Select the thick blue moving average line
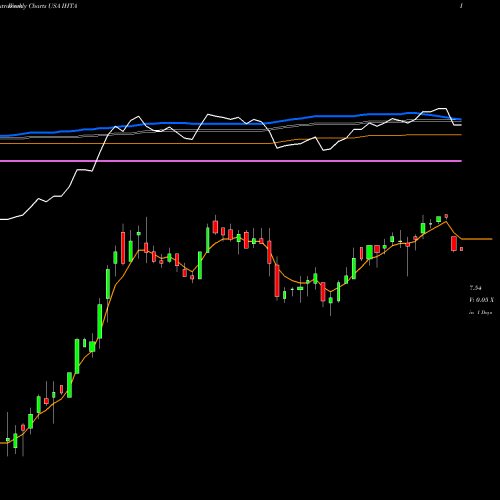Viewport: 500px width, 500px height. (231, 123)
